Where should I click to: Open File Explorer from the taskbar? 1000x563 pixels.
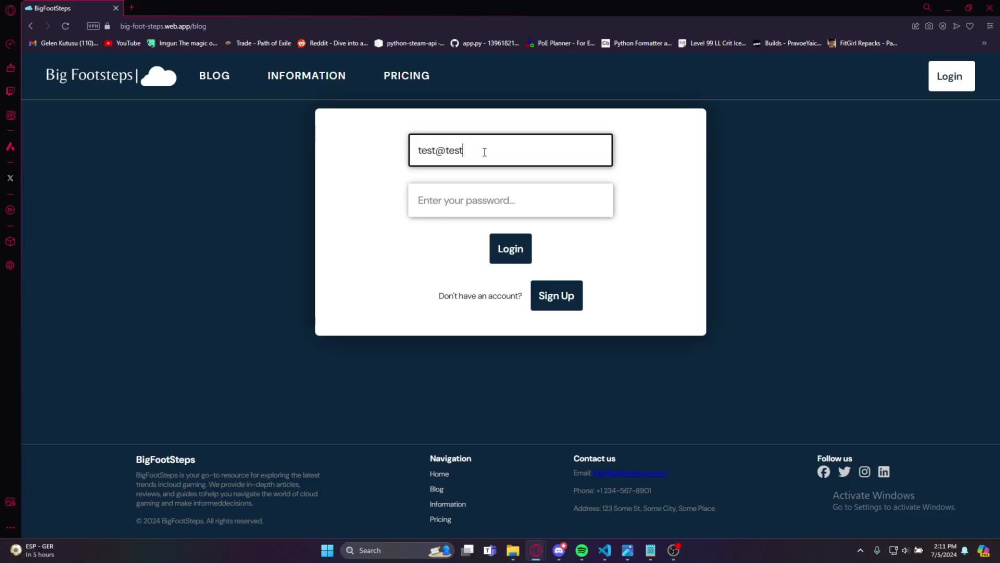coord(513,550)
